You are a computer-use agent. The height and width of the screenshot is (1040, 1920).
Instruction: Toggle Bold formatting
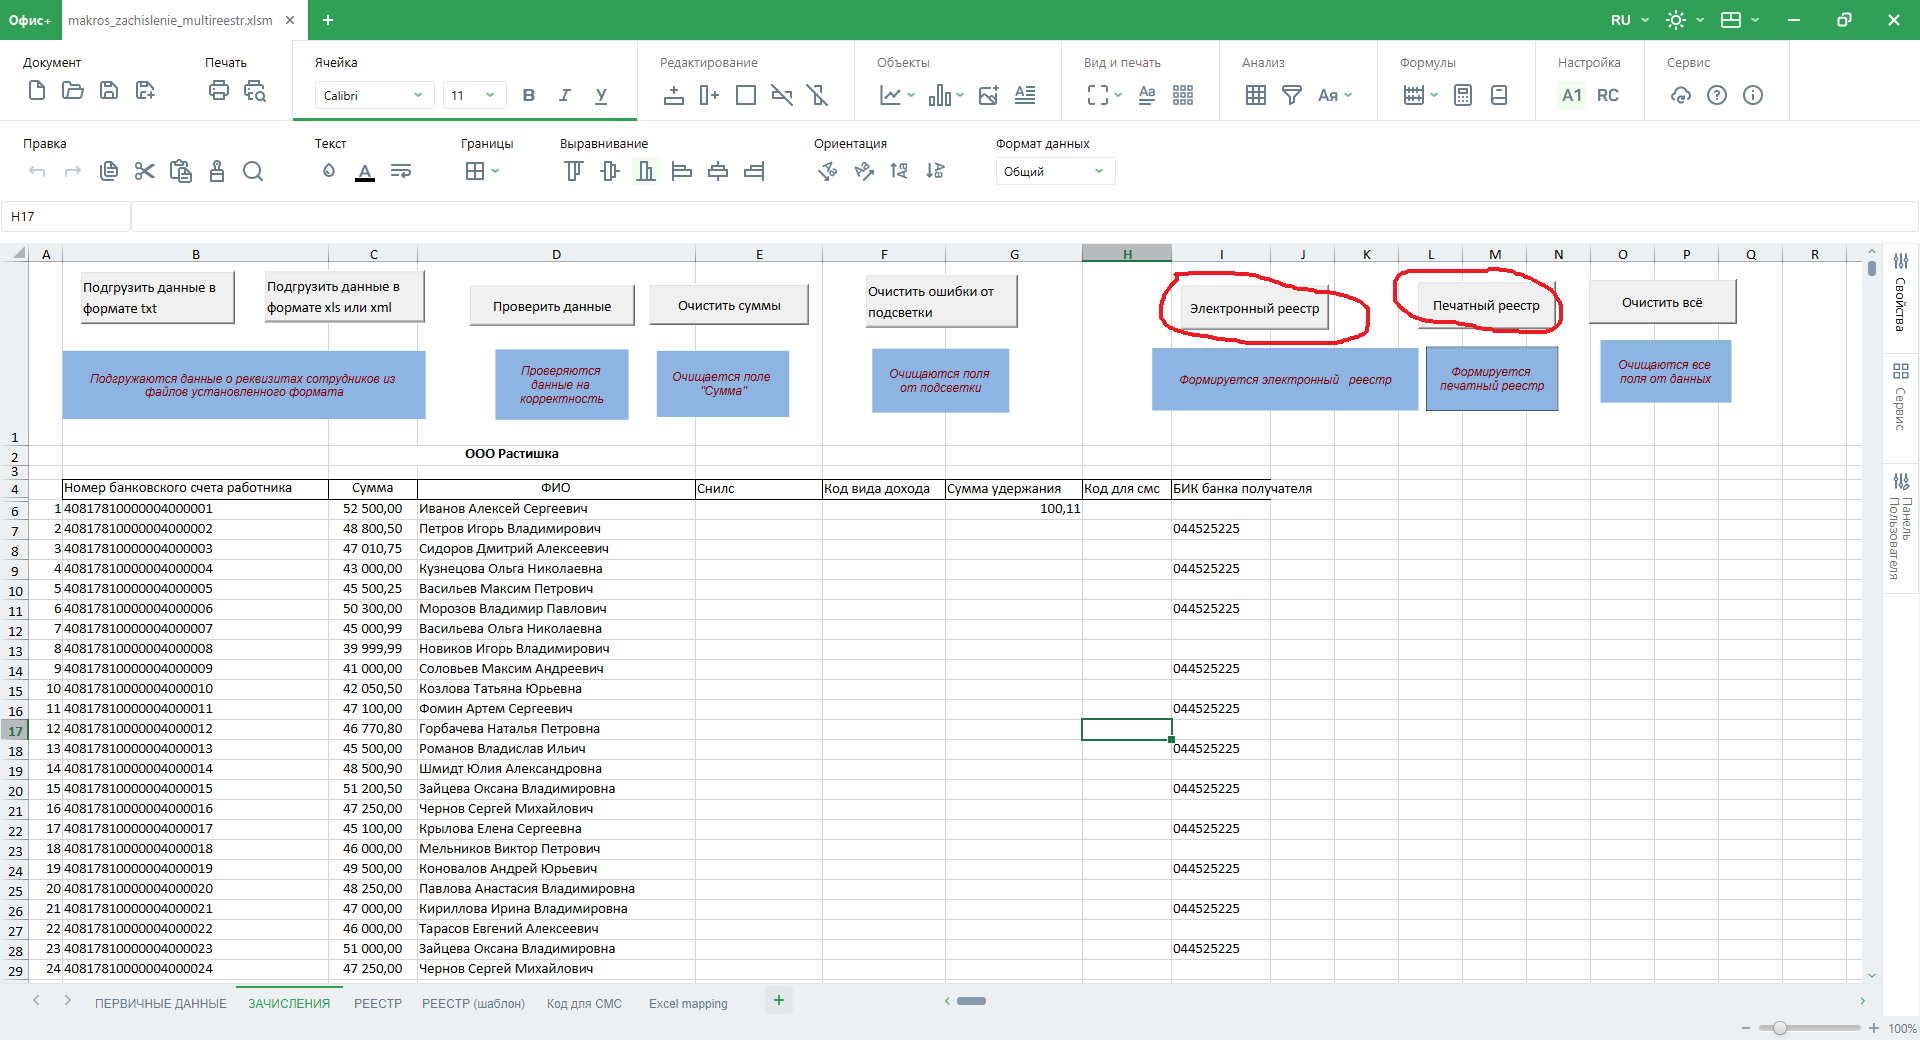pyautogui.click(x=529, y=95)
